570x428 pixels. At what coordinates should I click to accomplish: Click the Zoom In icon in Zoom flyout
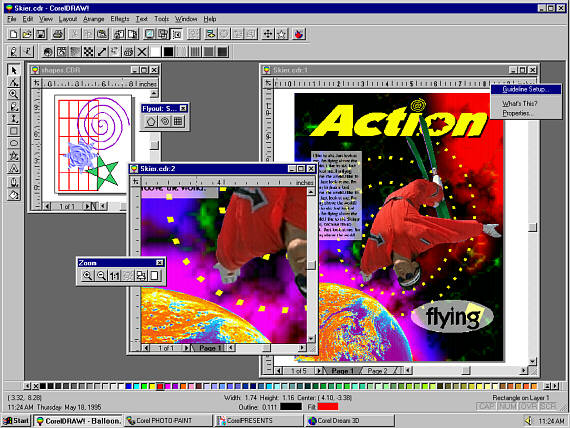point(87,275)
